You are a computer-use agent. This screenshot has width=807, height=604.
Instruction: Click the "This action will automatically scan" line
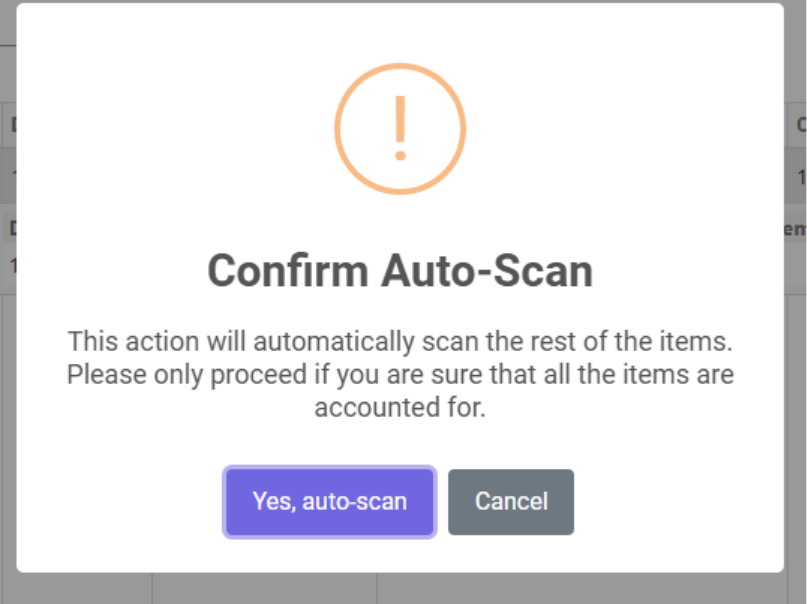[400, 341]
